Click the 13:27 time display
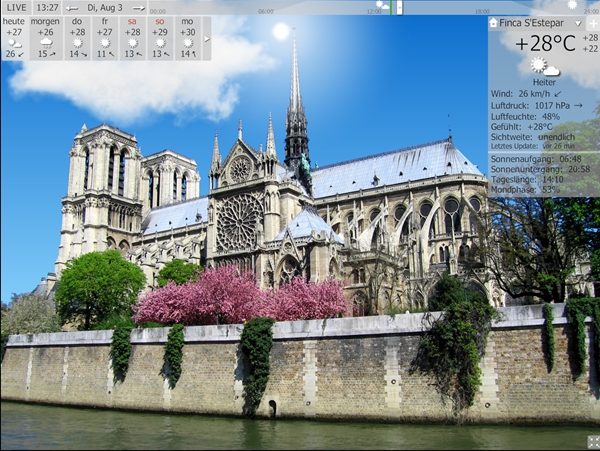The height and width of the screenshot is (451, 600). click(47, 7)
